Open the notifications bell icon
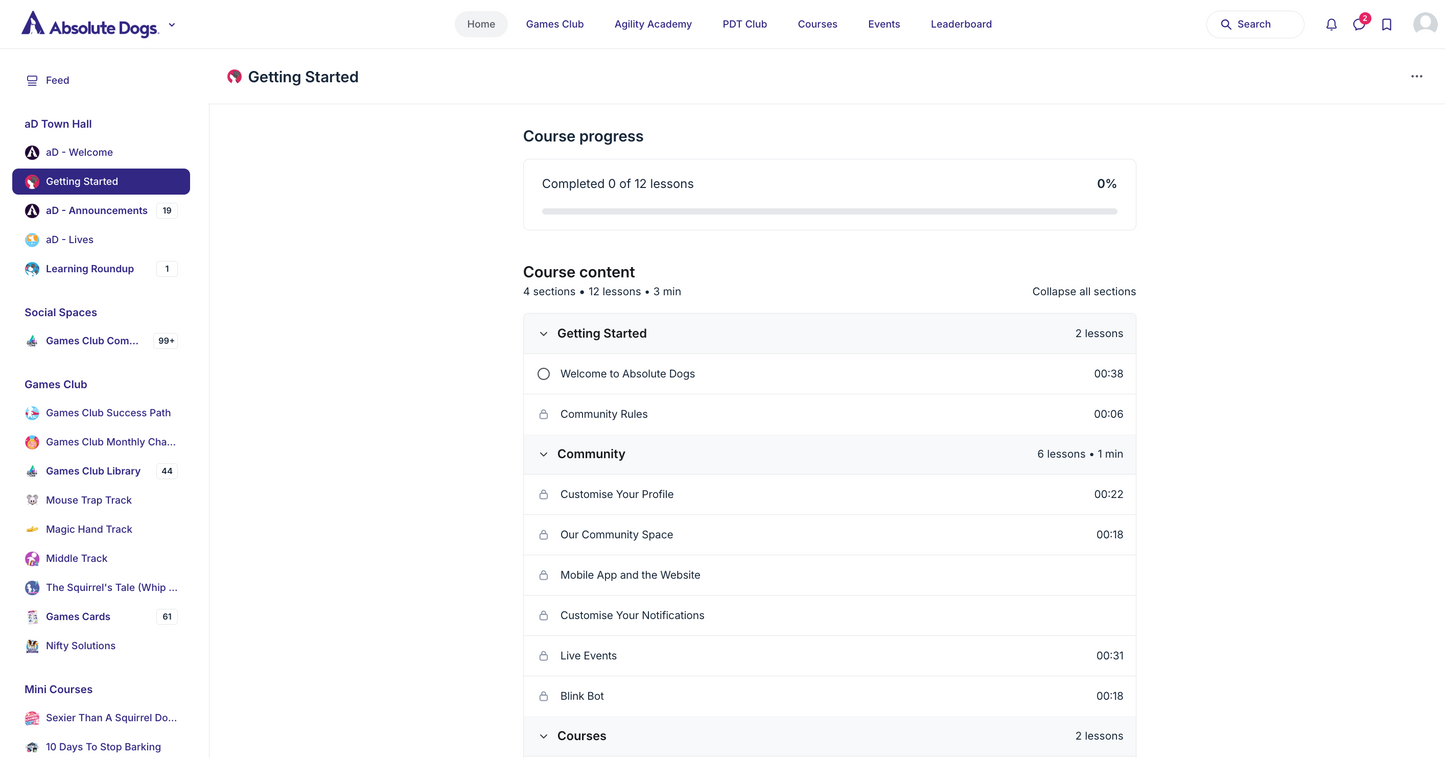Screen dimensions: 1445x758 pos(1331,25)
